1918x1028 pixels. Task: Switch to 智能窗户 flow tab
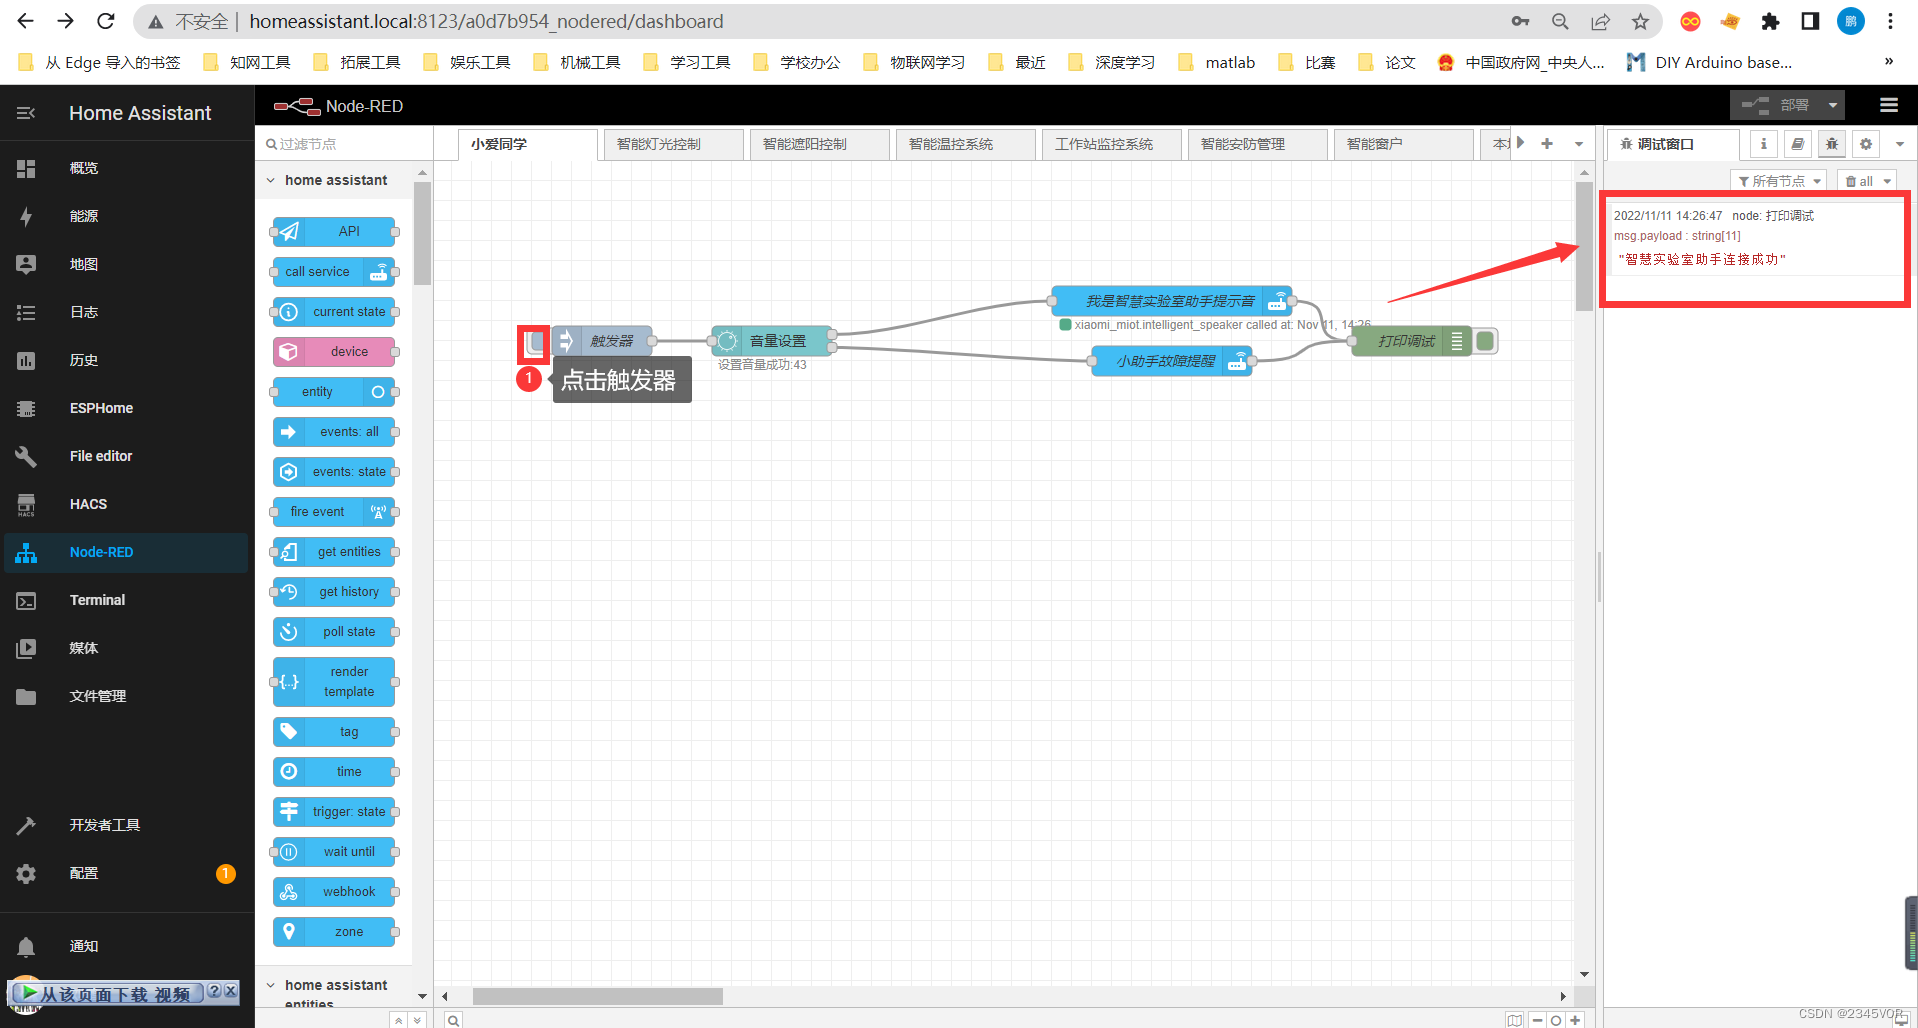(x=1404, y=144)
